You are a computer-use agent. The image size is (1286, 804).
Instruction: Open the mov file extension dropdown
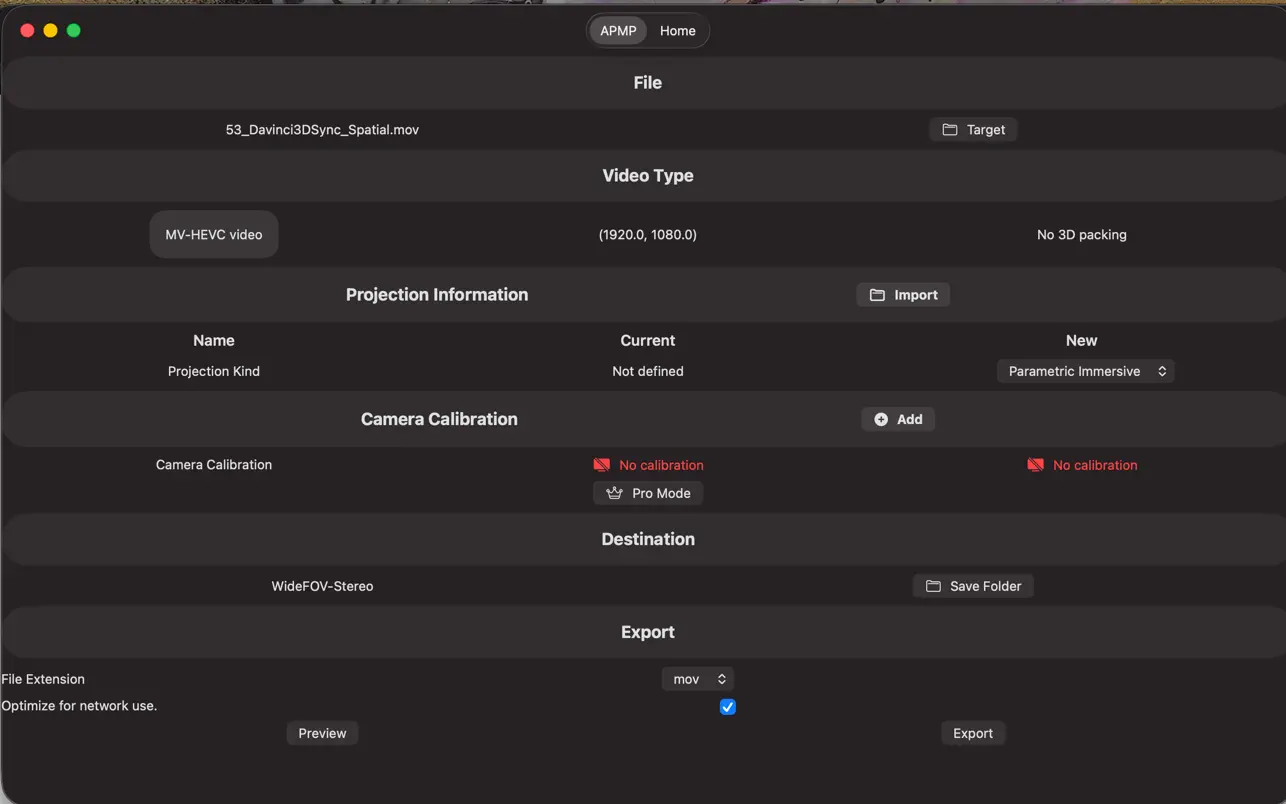697,678
